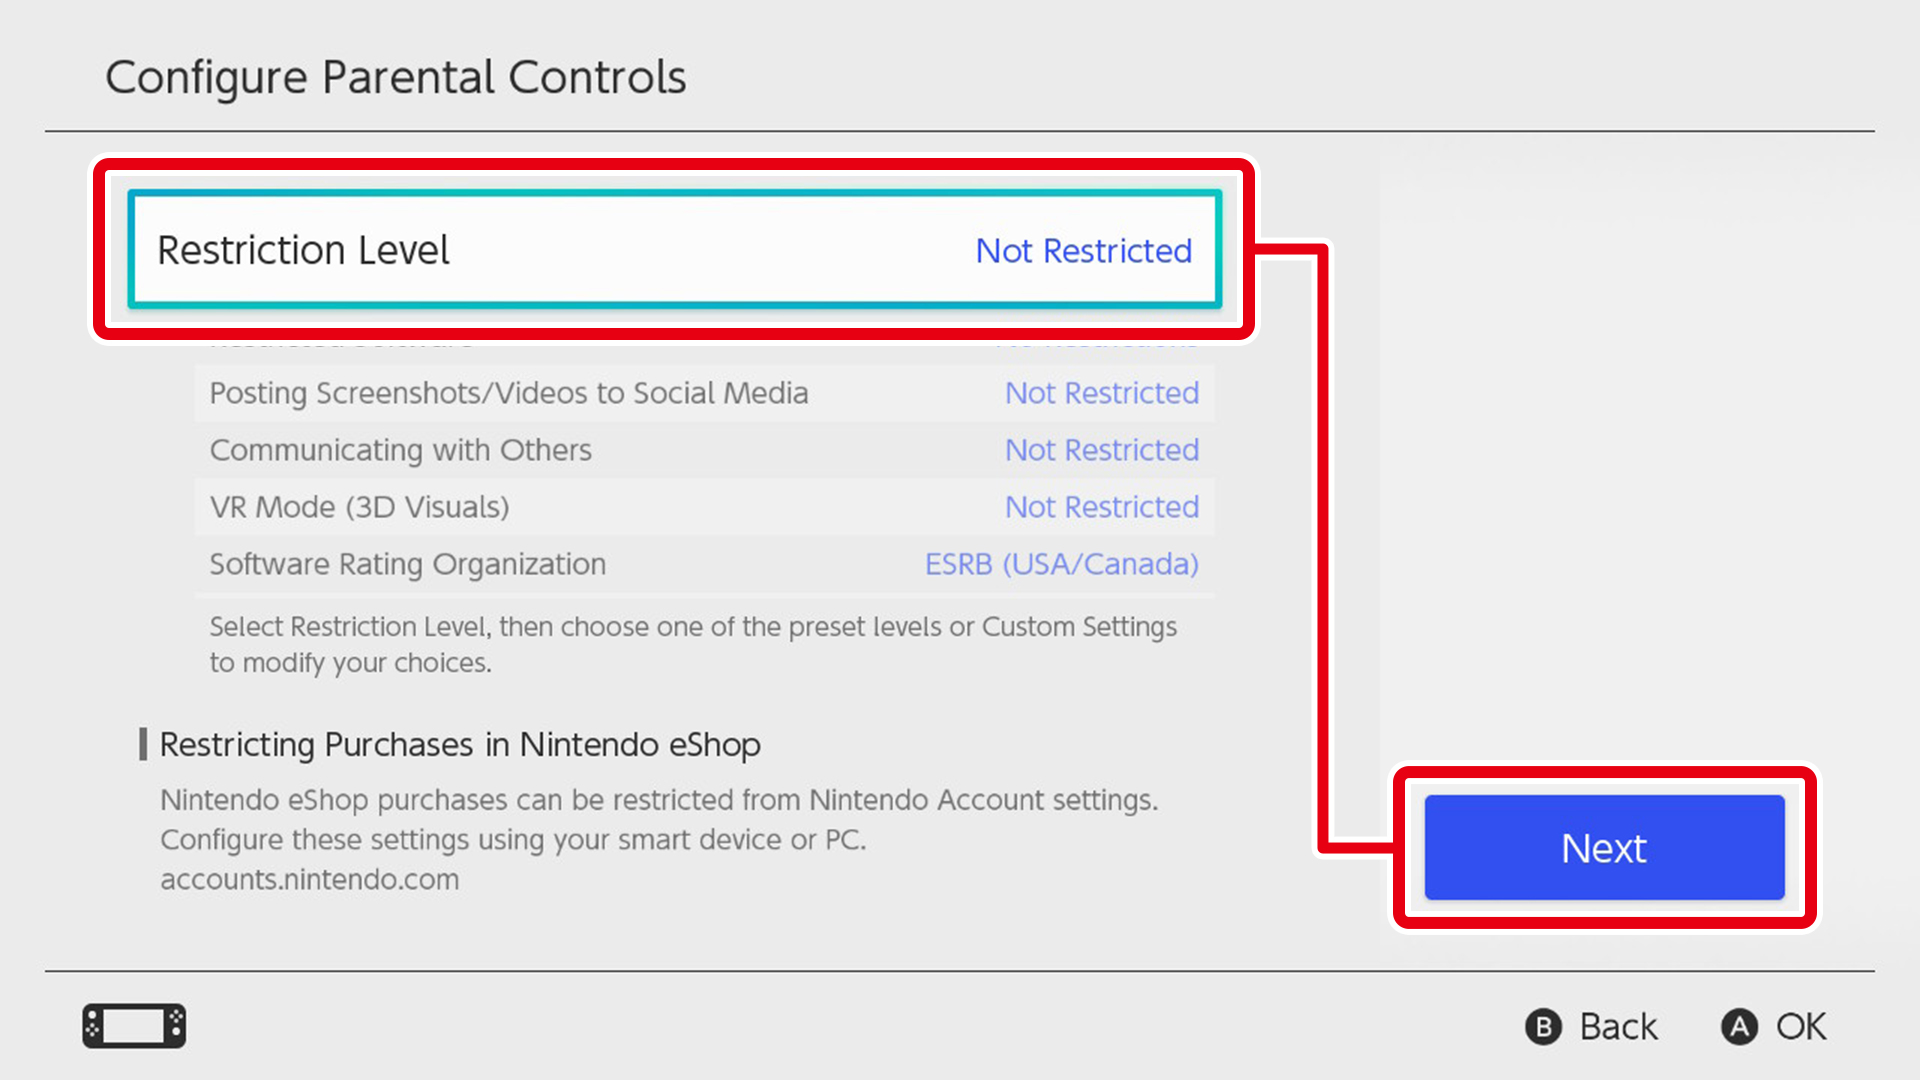This screenshot has height=1080, width=1920.
Task: Select Posting Screenshots/Videos to Social Media row
Action: (704, 393)
